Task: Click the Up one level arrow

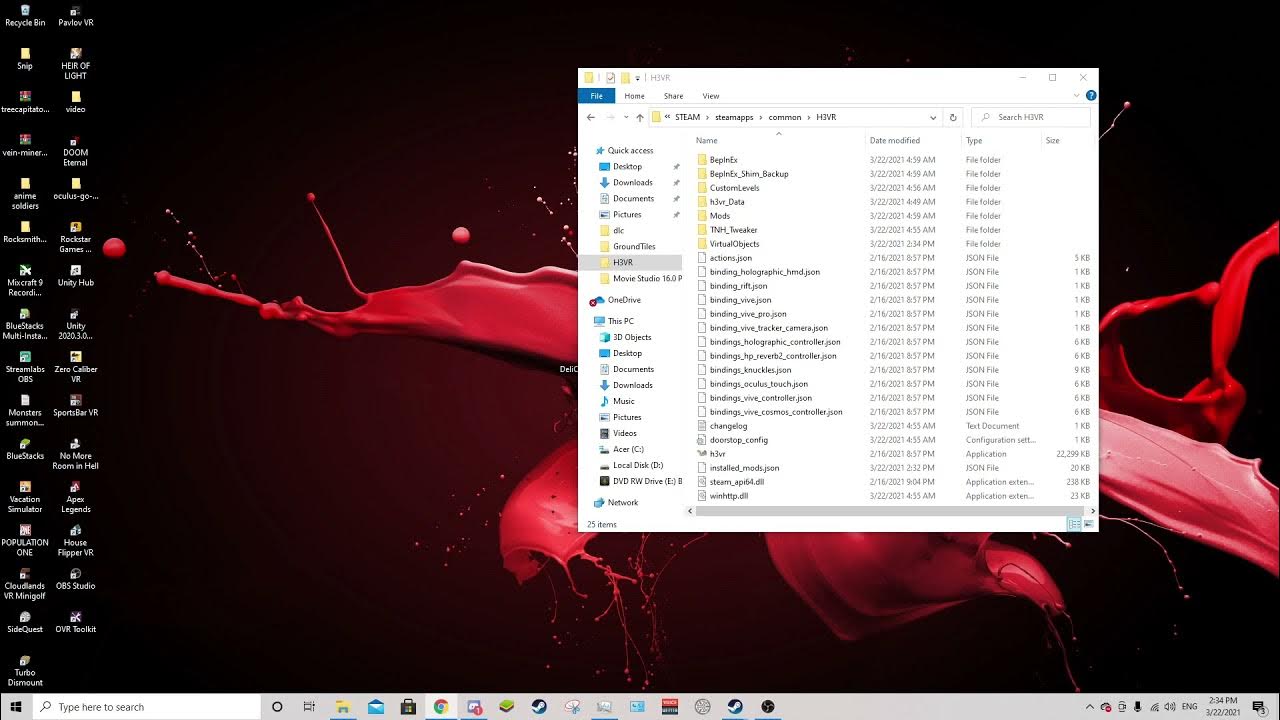Action: pos(640,117)
